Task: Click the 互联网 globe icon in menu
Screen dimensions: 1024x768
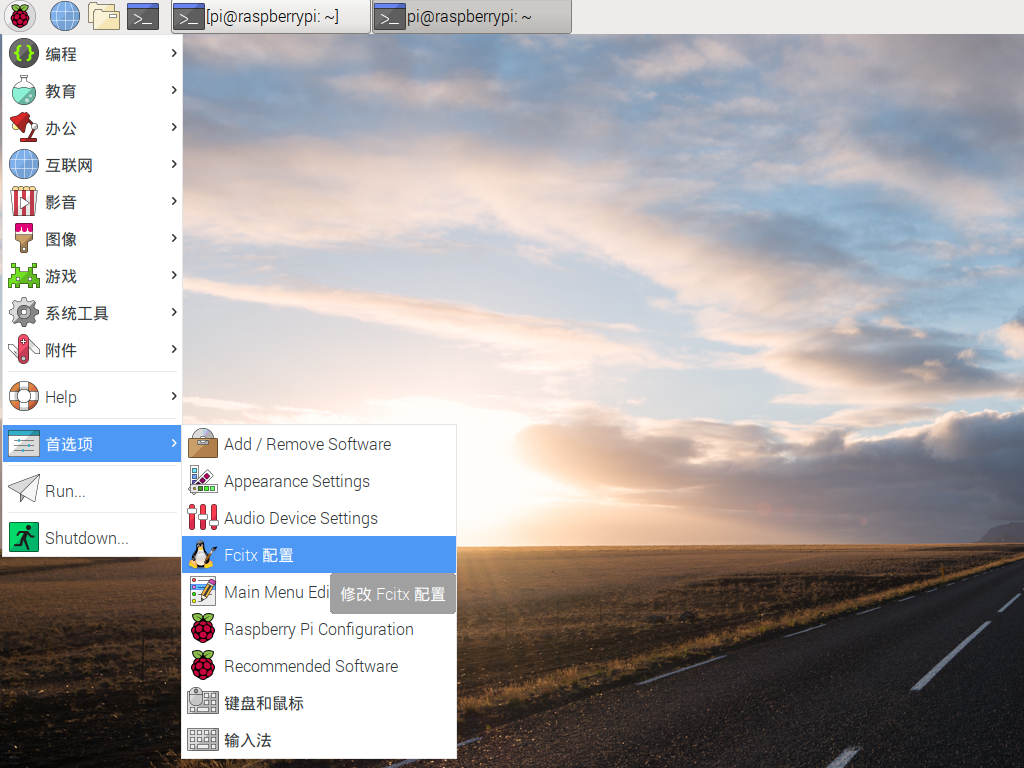Action: (x=24, y=164)
